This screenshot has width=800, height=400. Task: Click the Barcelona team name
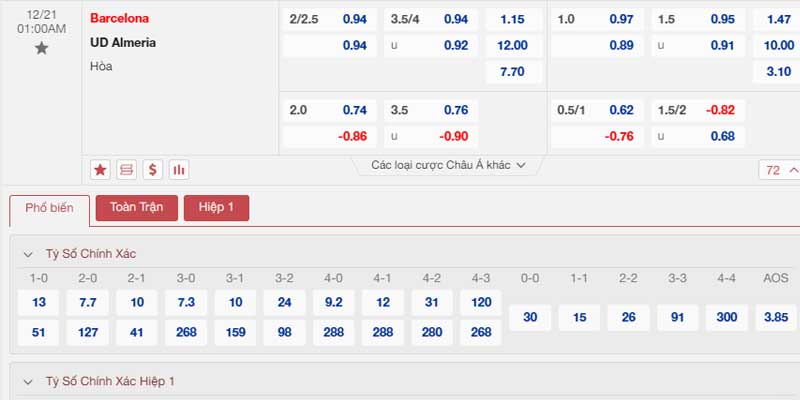point(119,18)
